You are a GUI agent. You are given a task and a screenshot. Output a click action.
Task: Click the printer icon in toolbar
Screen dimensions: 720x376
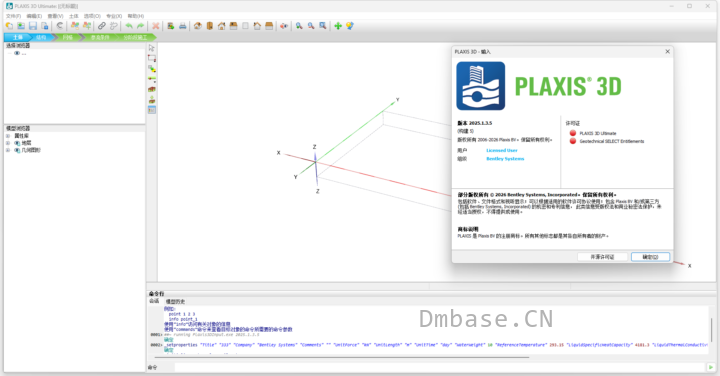[x=183, y=26]
